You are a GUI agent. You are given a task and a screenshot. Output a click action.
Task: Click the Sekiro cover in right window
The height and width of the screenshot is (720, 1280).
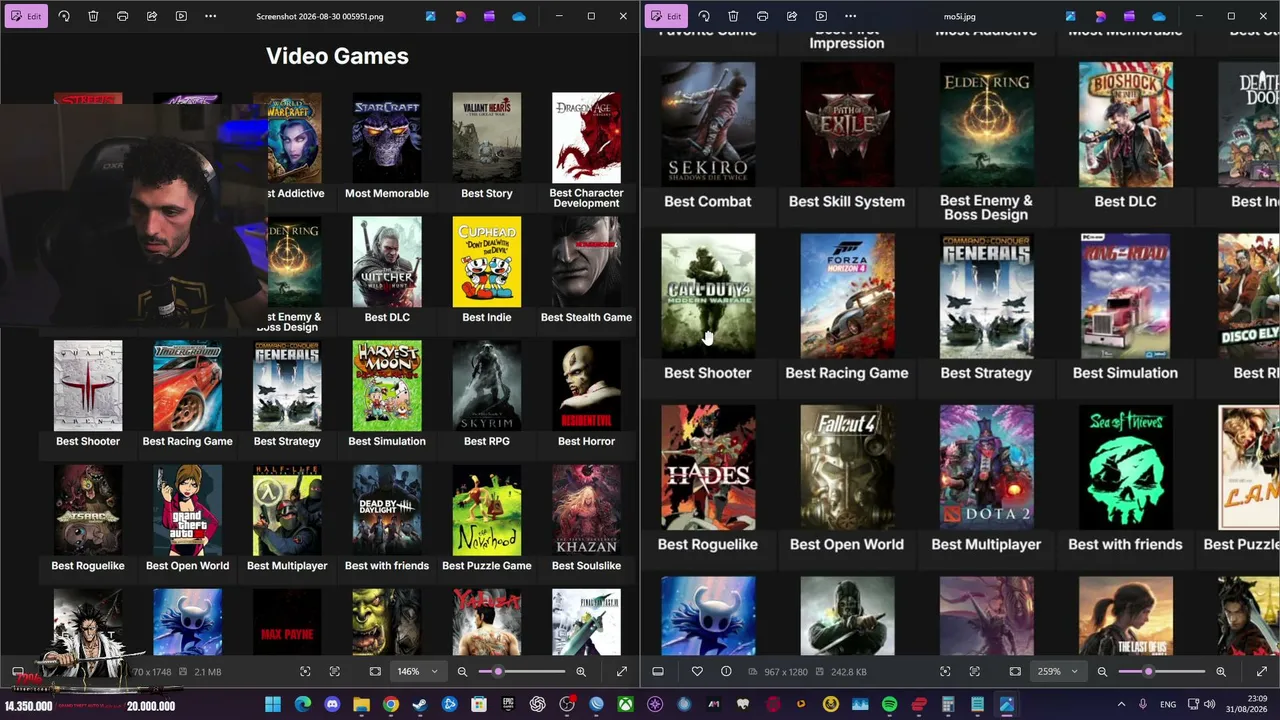tap(708, 125)
